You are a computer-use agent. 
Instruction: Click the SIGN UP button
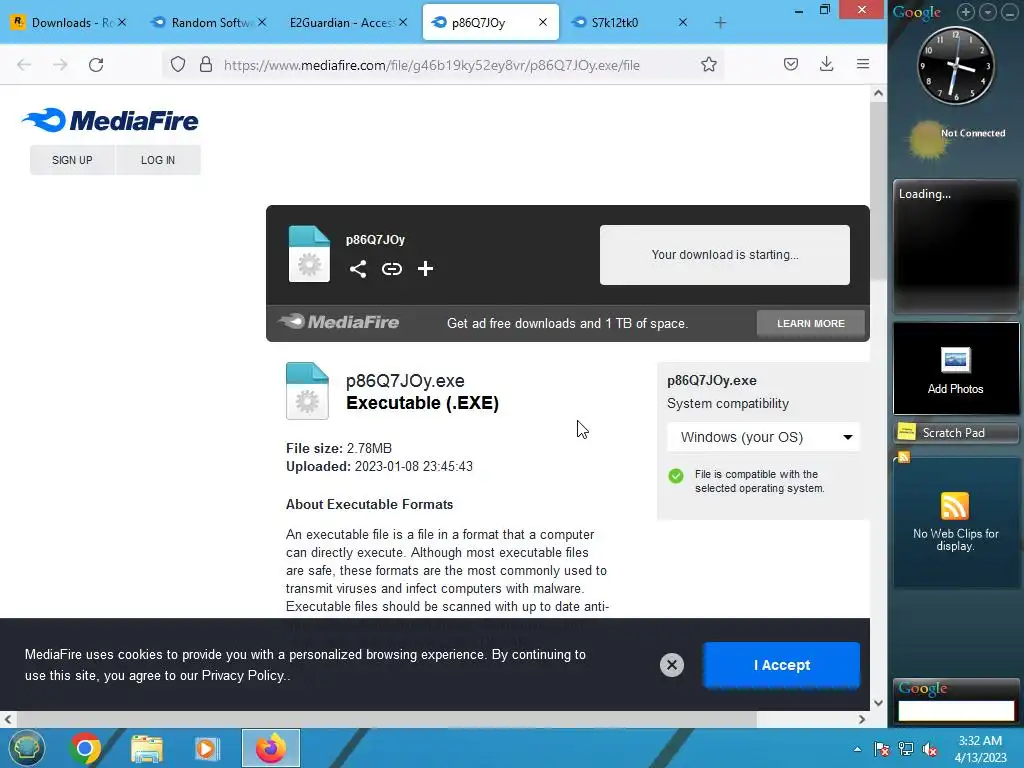[x=72, y=160]
